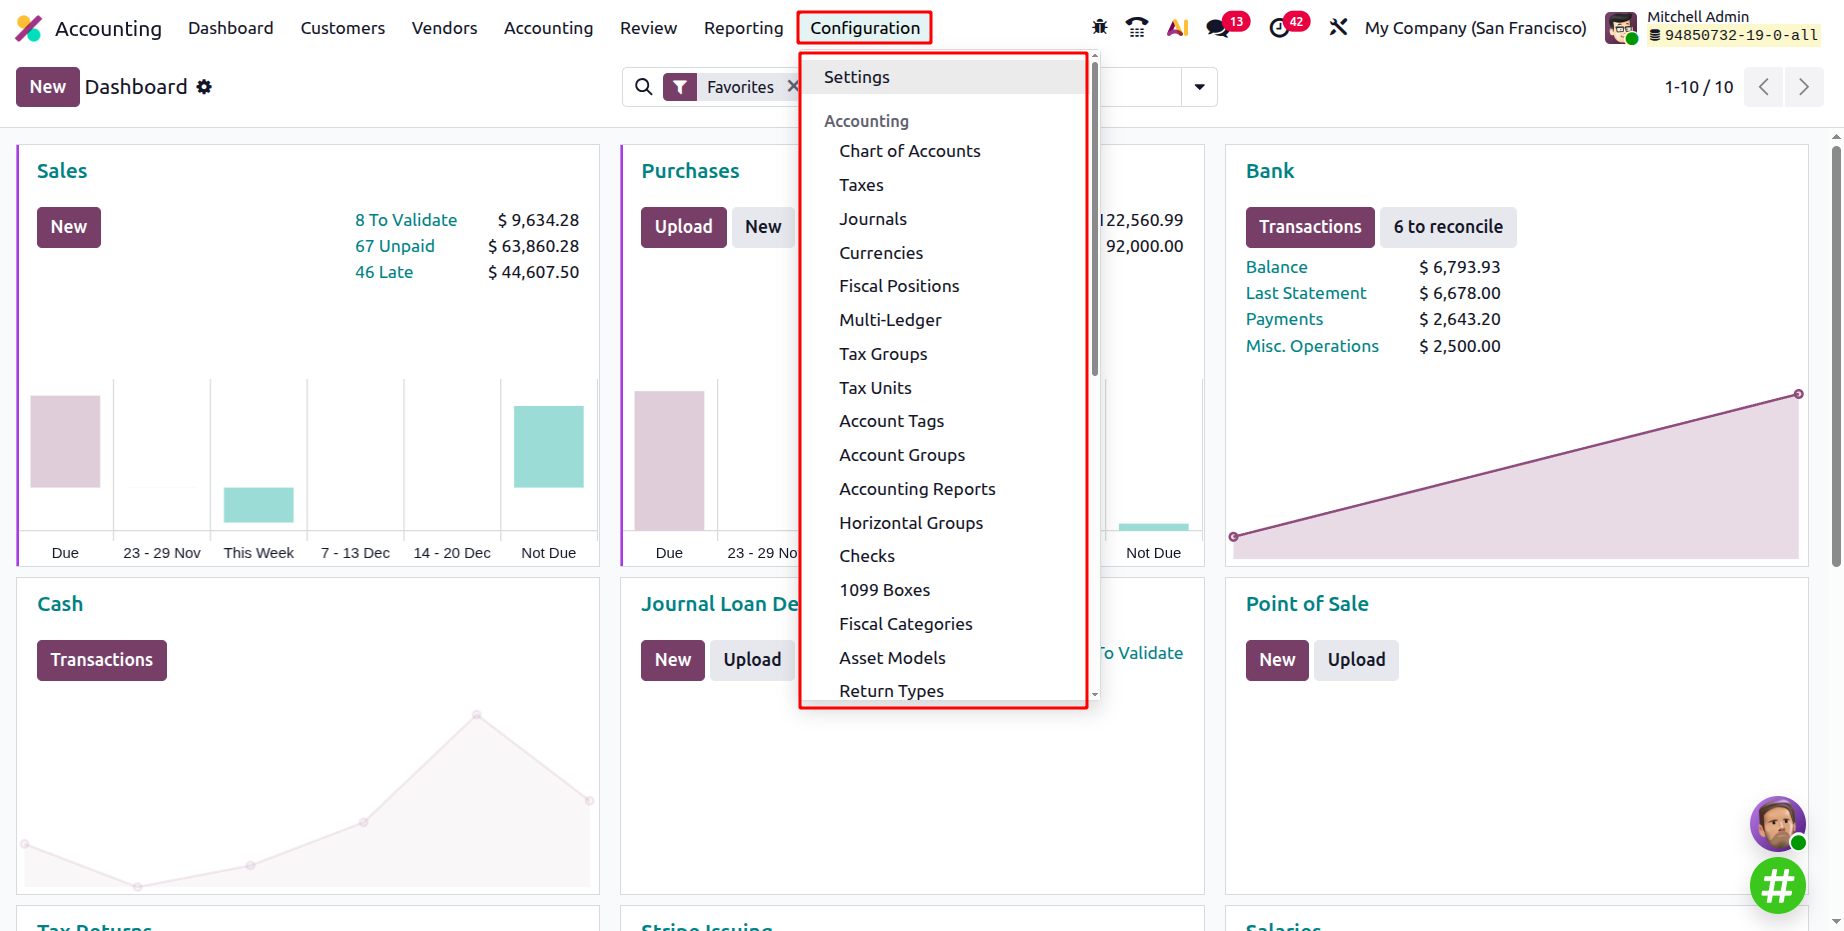Open the Discuss messages icon
The width and height of the screenshot is (1844, 931).
pyautogui.click(x=1218, y=28)
